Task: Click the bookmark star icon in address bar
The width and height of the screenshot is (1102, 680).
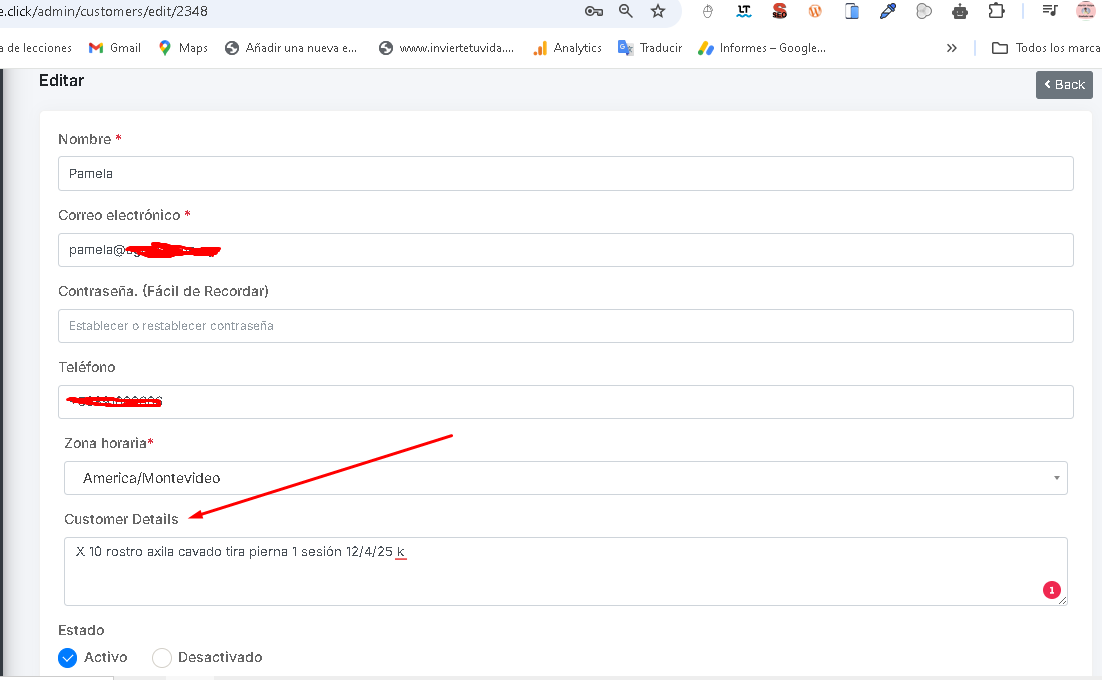Action: pyautogui.click(x=657, y=11)
